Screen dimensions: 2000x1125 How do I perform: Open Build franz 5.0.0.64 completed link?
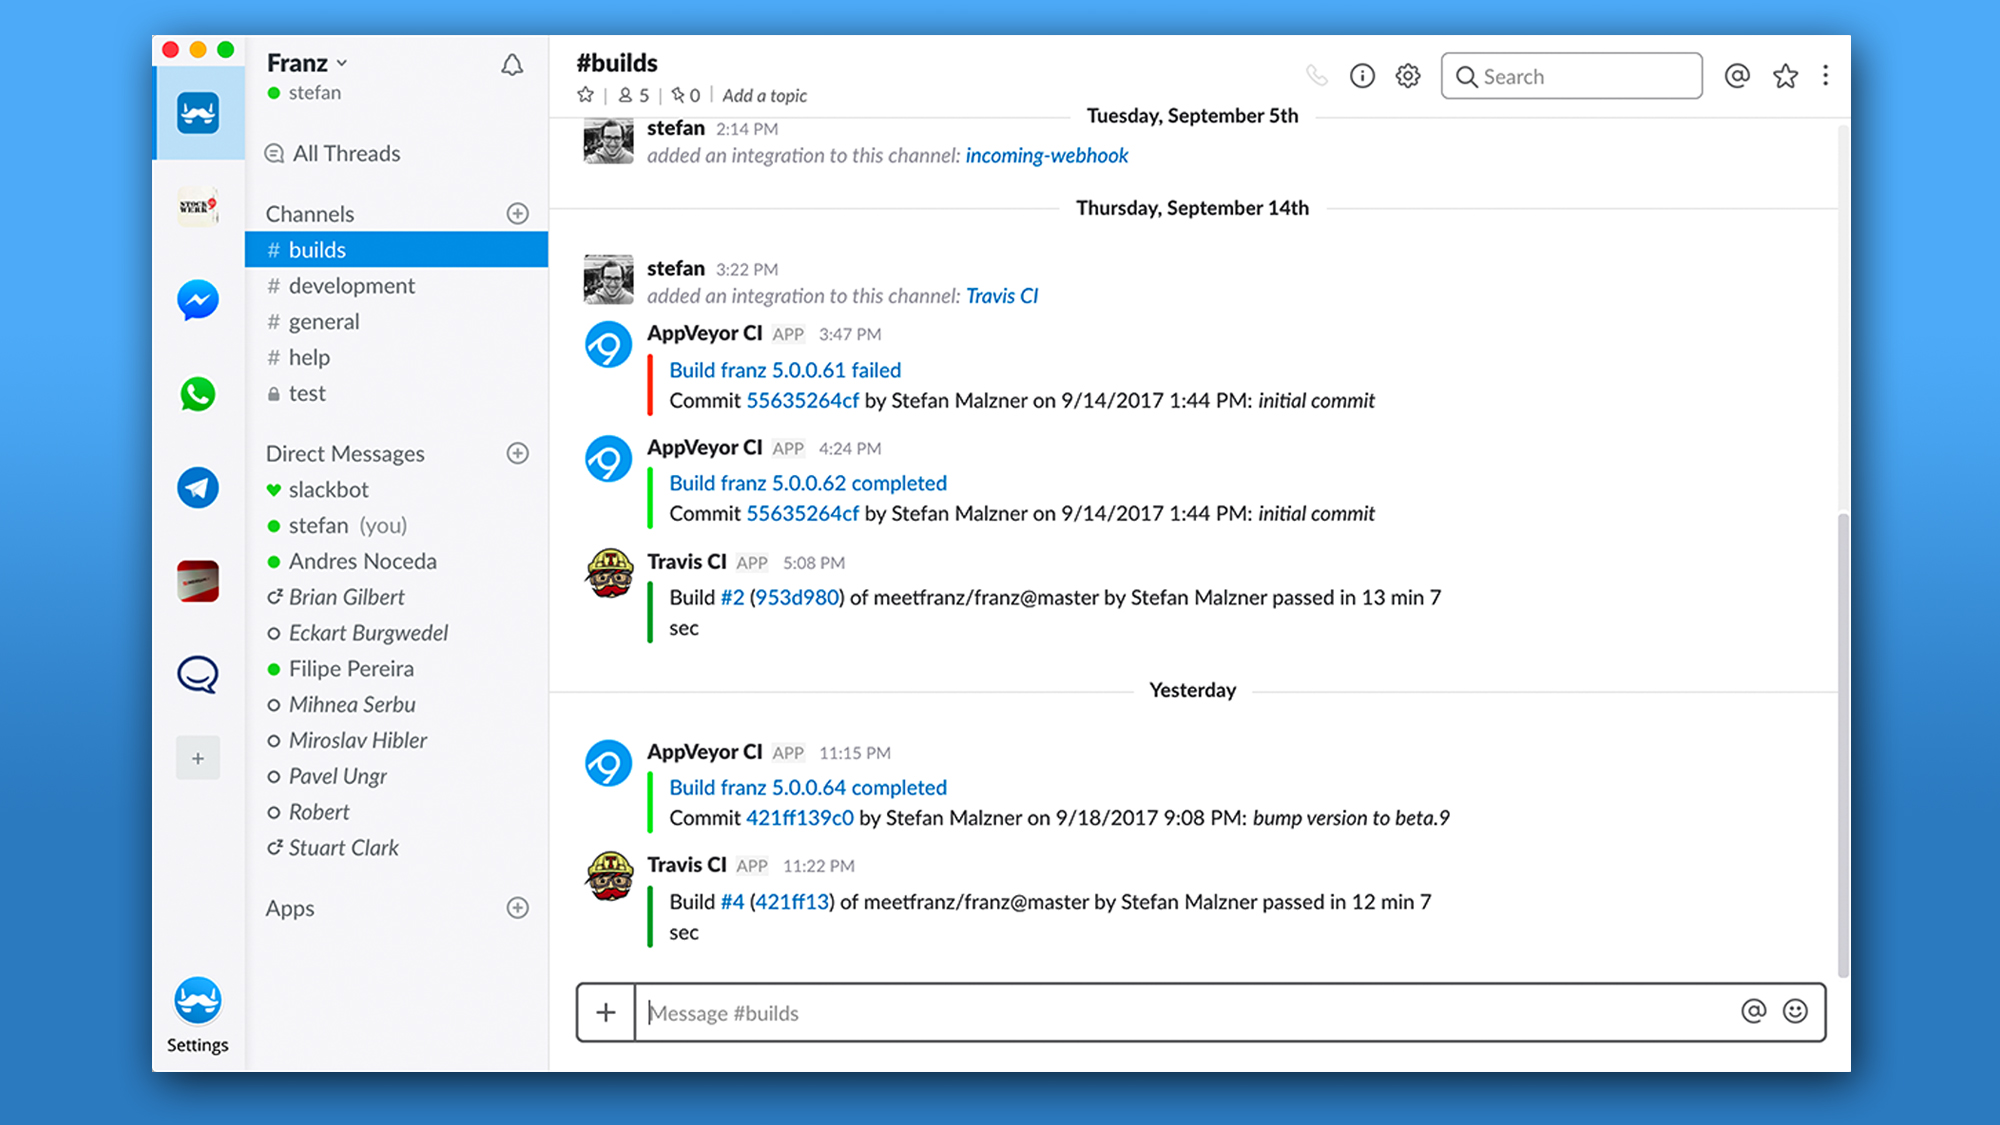tap(808, 788)
